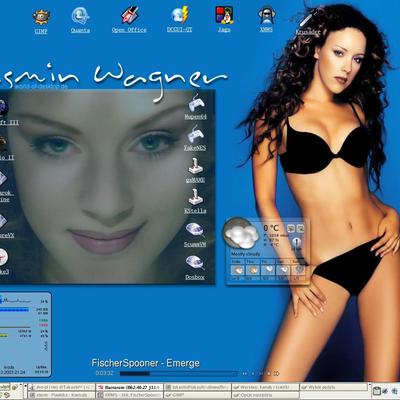Click the FischerSpooner - Emerge track title

click(146, 363)
